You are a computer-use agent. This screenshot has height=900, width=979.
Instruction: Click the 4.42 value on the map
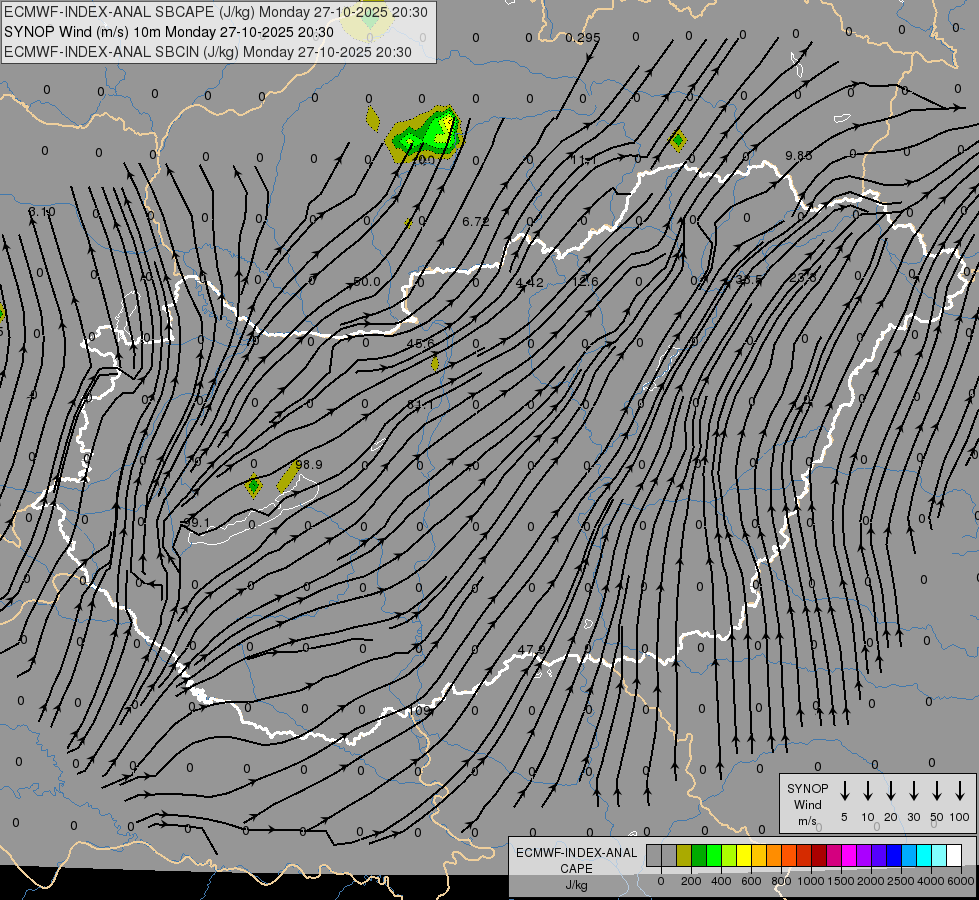click(529, 283)
